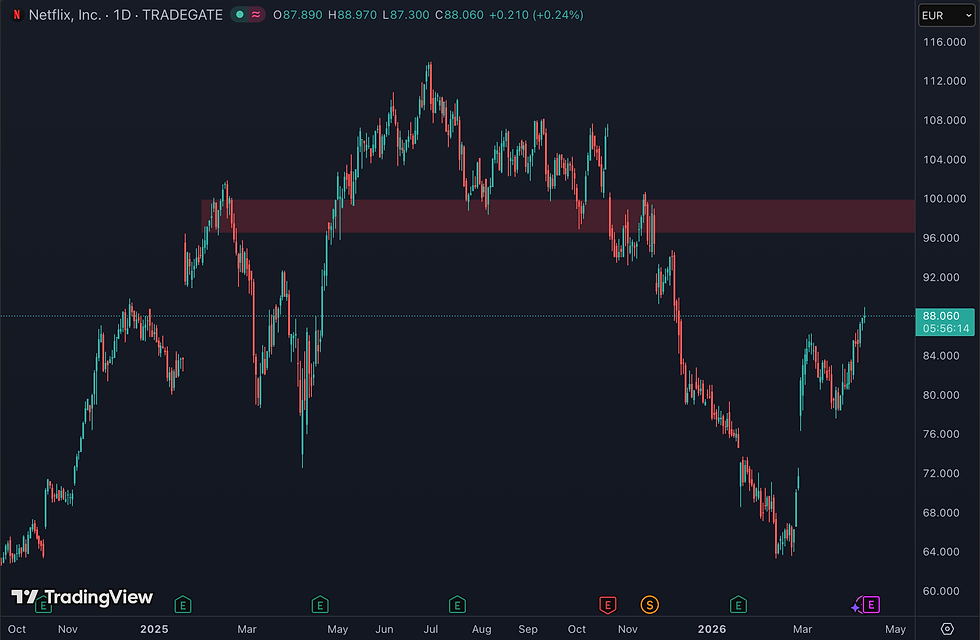This screenshot has width=980, height=640.
Task: Click the Jun label on the time axis
Action: 384,629
